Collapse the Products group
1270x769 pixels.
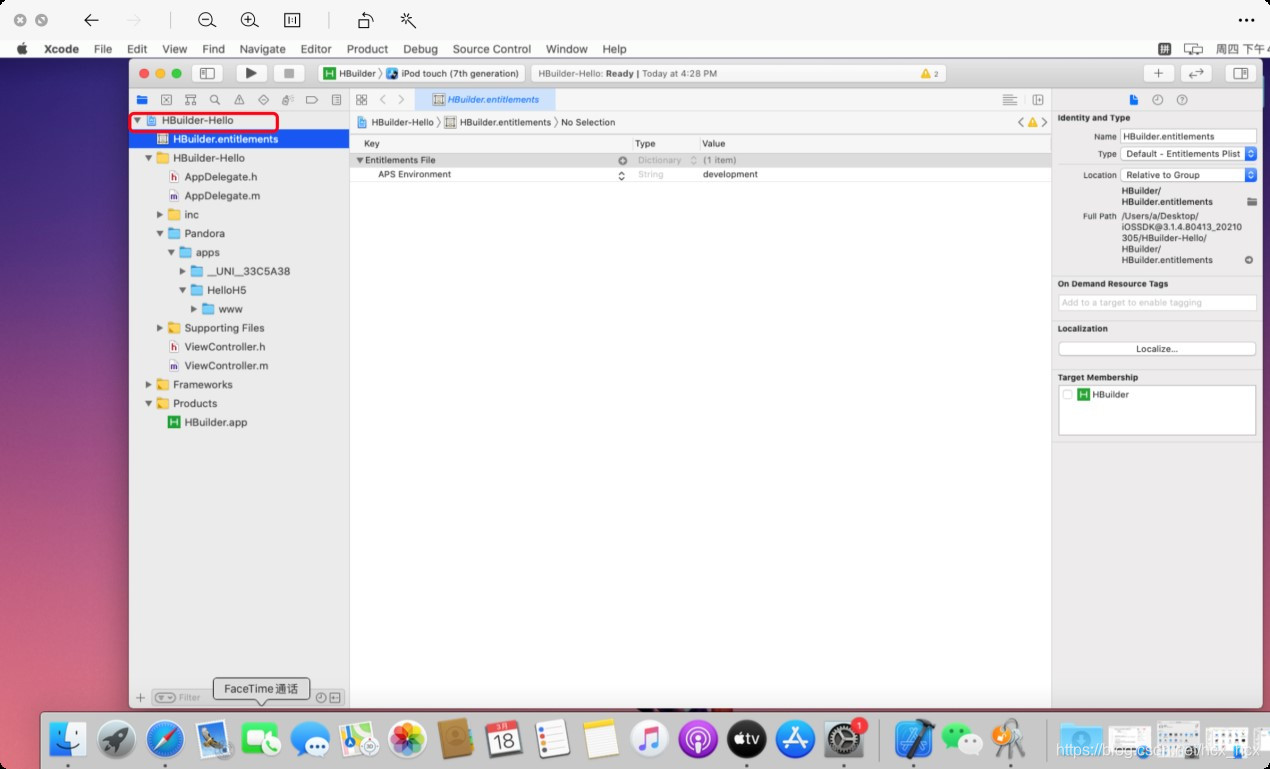point(149,404)
